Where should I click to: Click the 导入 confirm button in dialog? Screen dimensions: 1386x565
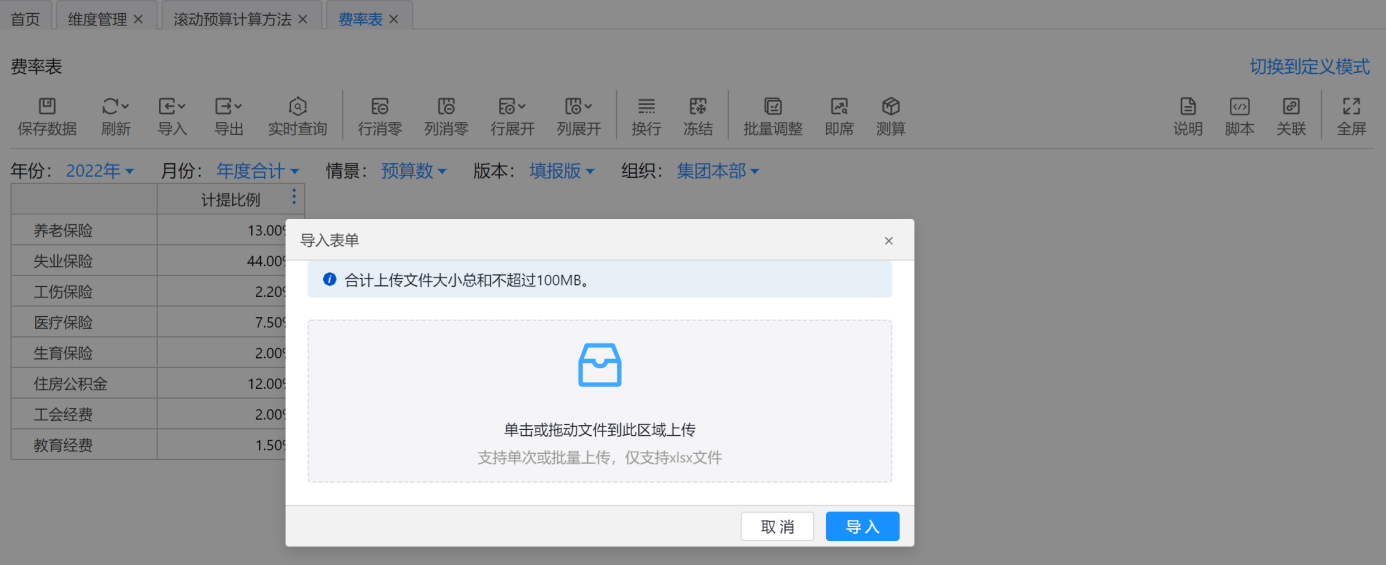point(862,527)
